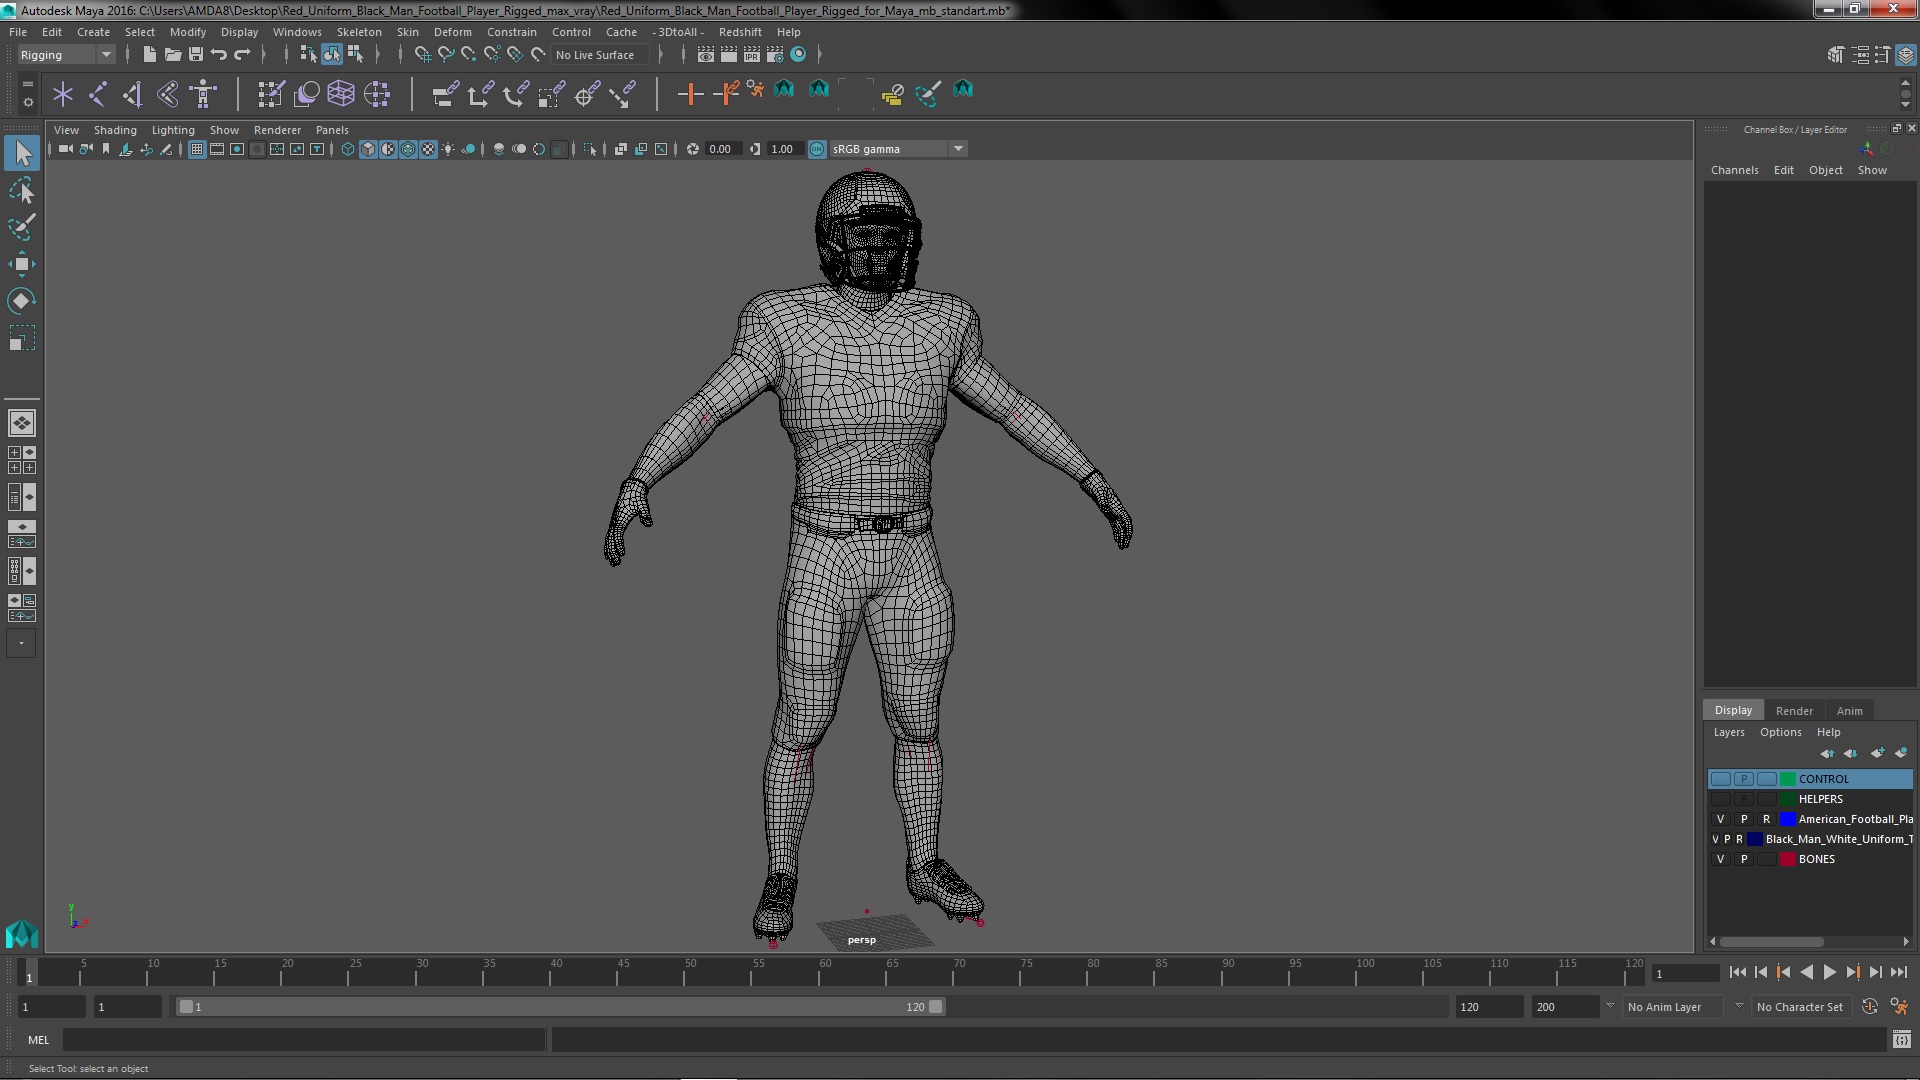Toggle visibility V of American_Football layer
1920x1080 pixels.
(1720, 819)
